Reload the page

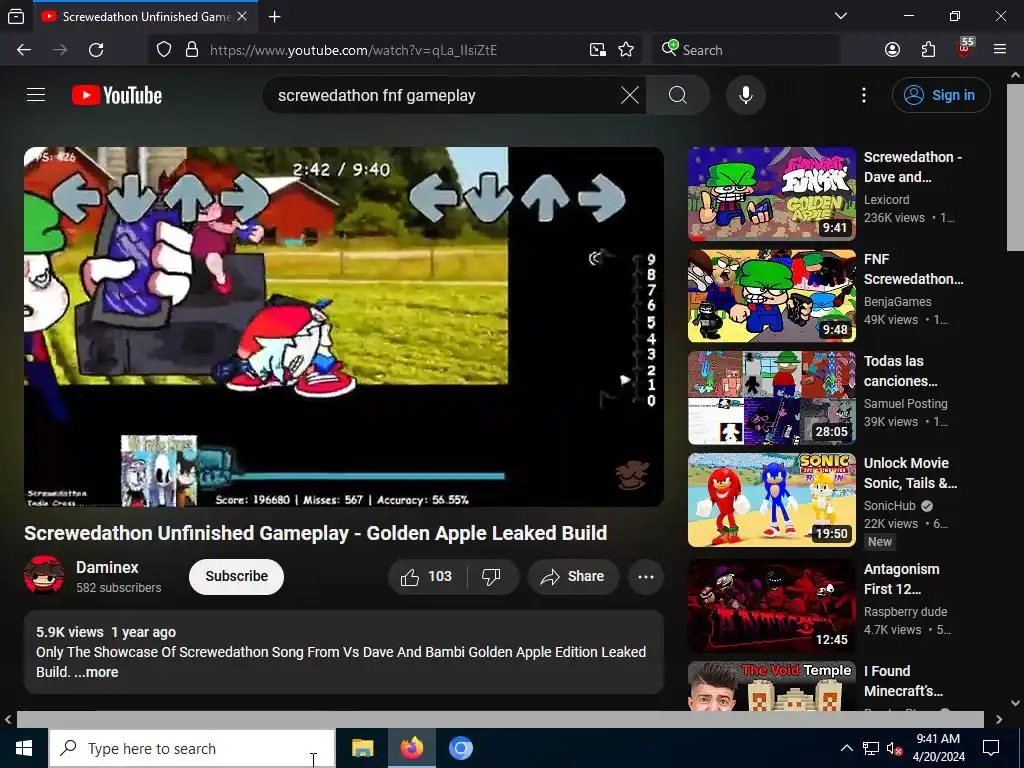(x=96, y=50)
